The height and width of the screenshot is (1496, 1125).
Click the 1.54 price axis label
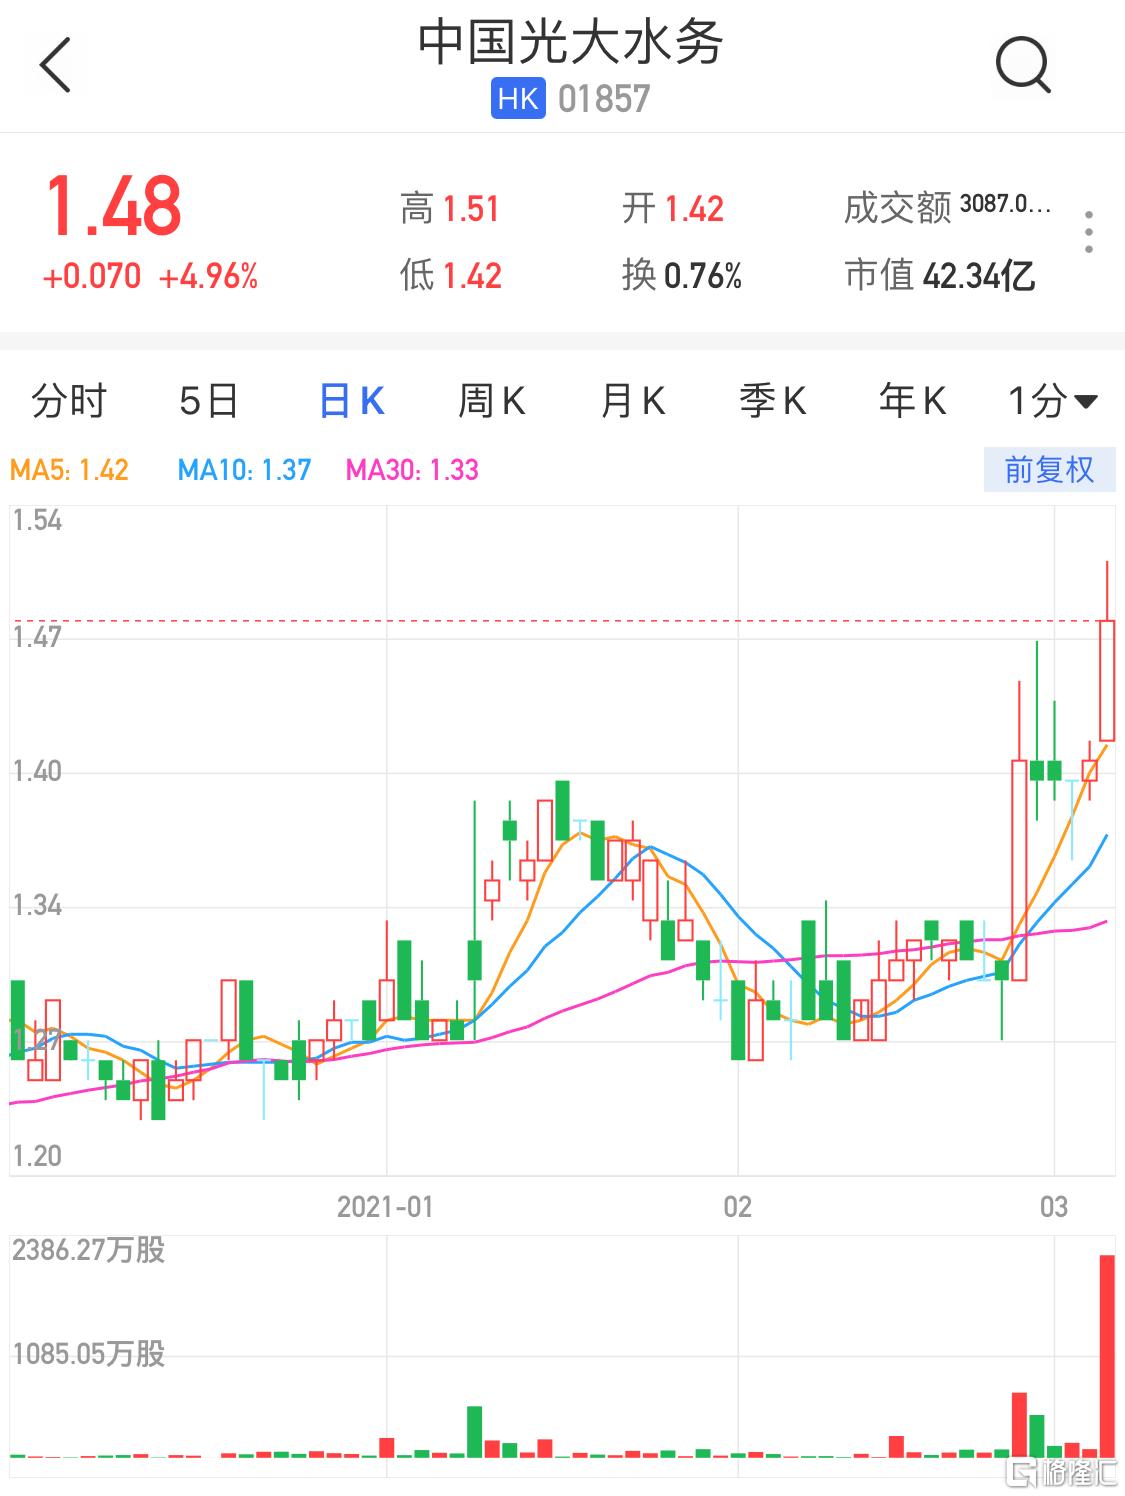coord(37,520)
